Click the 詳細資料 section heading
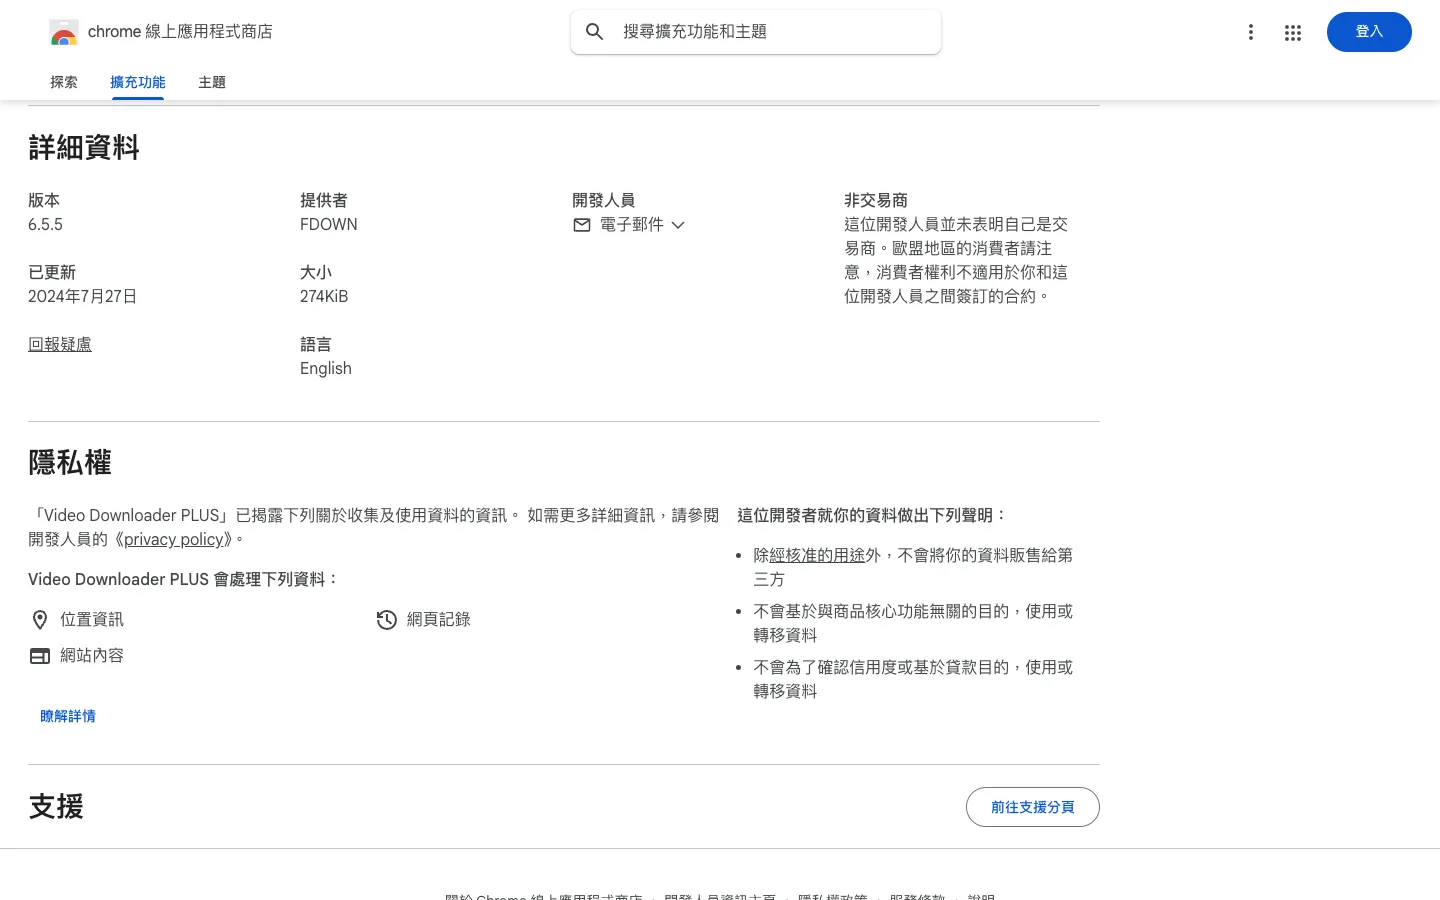The width and height of the screenshot is (1440, 900). (x=84, y=148)
